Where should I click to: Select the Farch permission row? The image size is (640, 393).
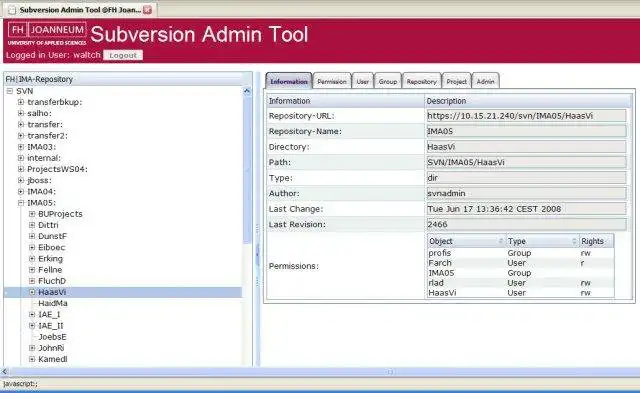click(520, 263)
